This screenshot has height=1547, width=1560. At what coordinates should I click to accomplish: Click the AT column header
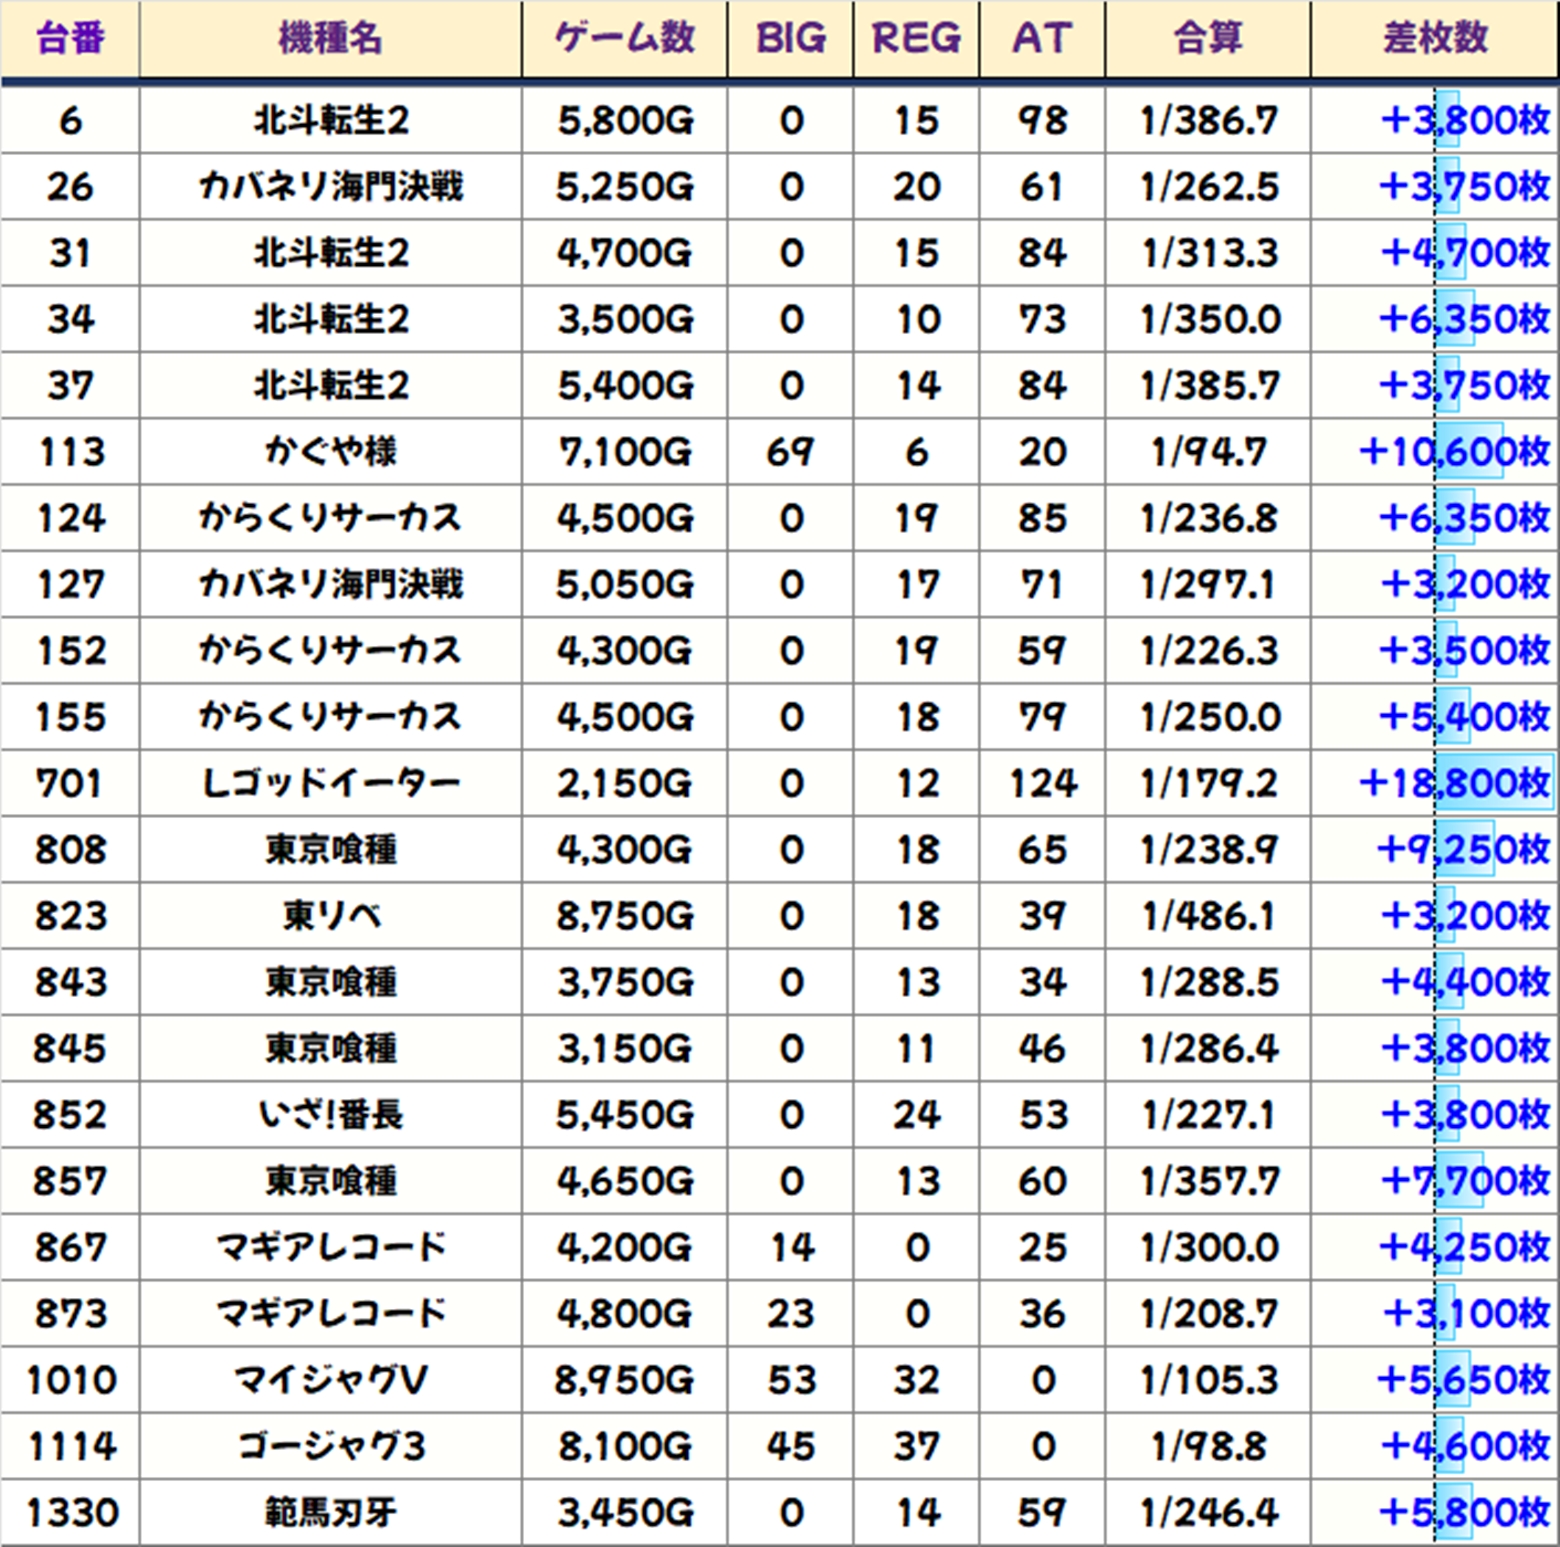(1042, 38)
